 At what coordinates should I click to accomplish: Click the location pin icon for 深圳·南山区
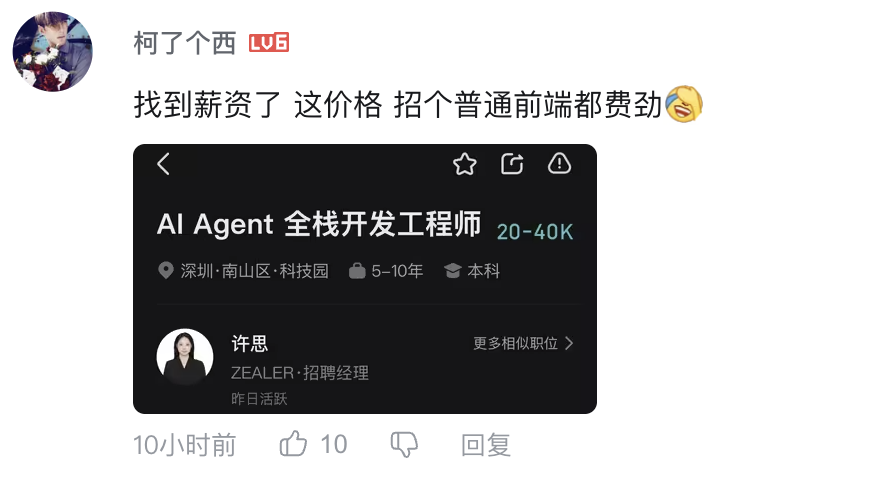click(165, 271)
